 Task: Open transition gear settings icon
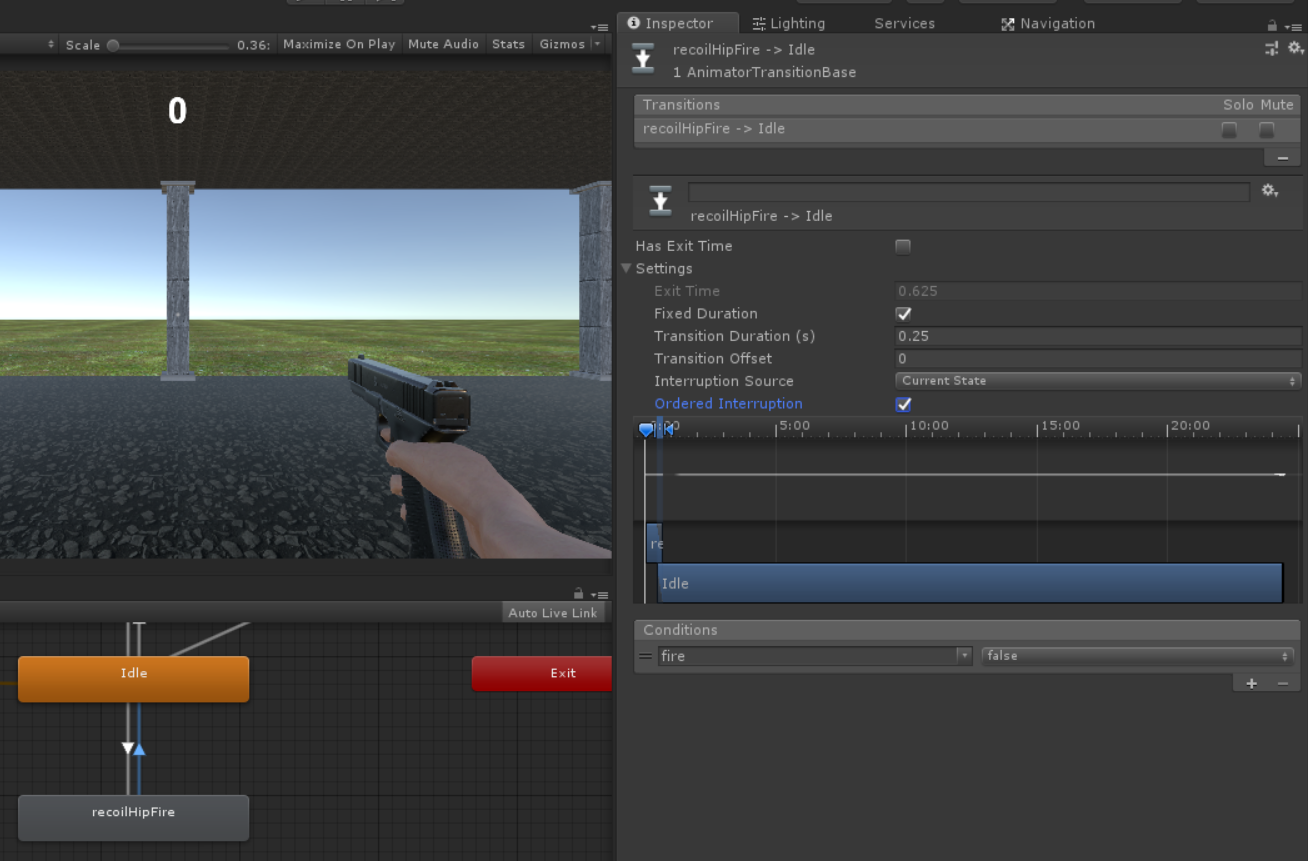pyautogui.click(x=1270, y=191)
